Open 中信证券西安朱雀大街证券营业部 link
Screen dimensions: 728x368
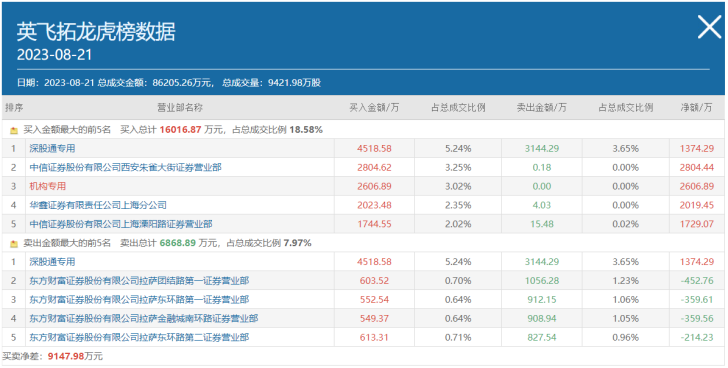125,168
